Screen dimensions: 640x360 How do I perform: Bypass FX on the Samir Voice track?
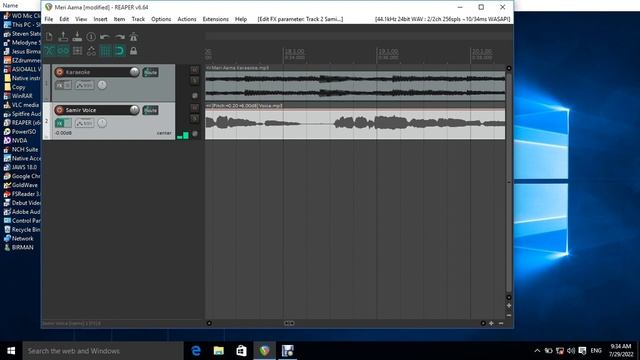tap(68, 123)
